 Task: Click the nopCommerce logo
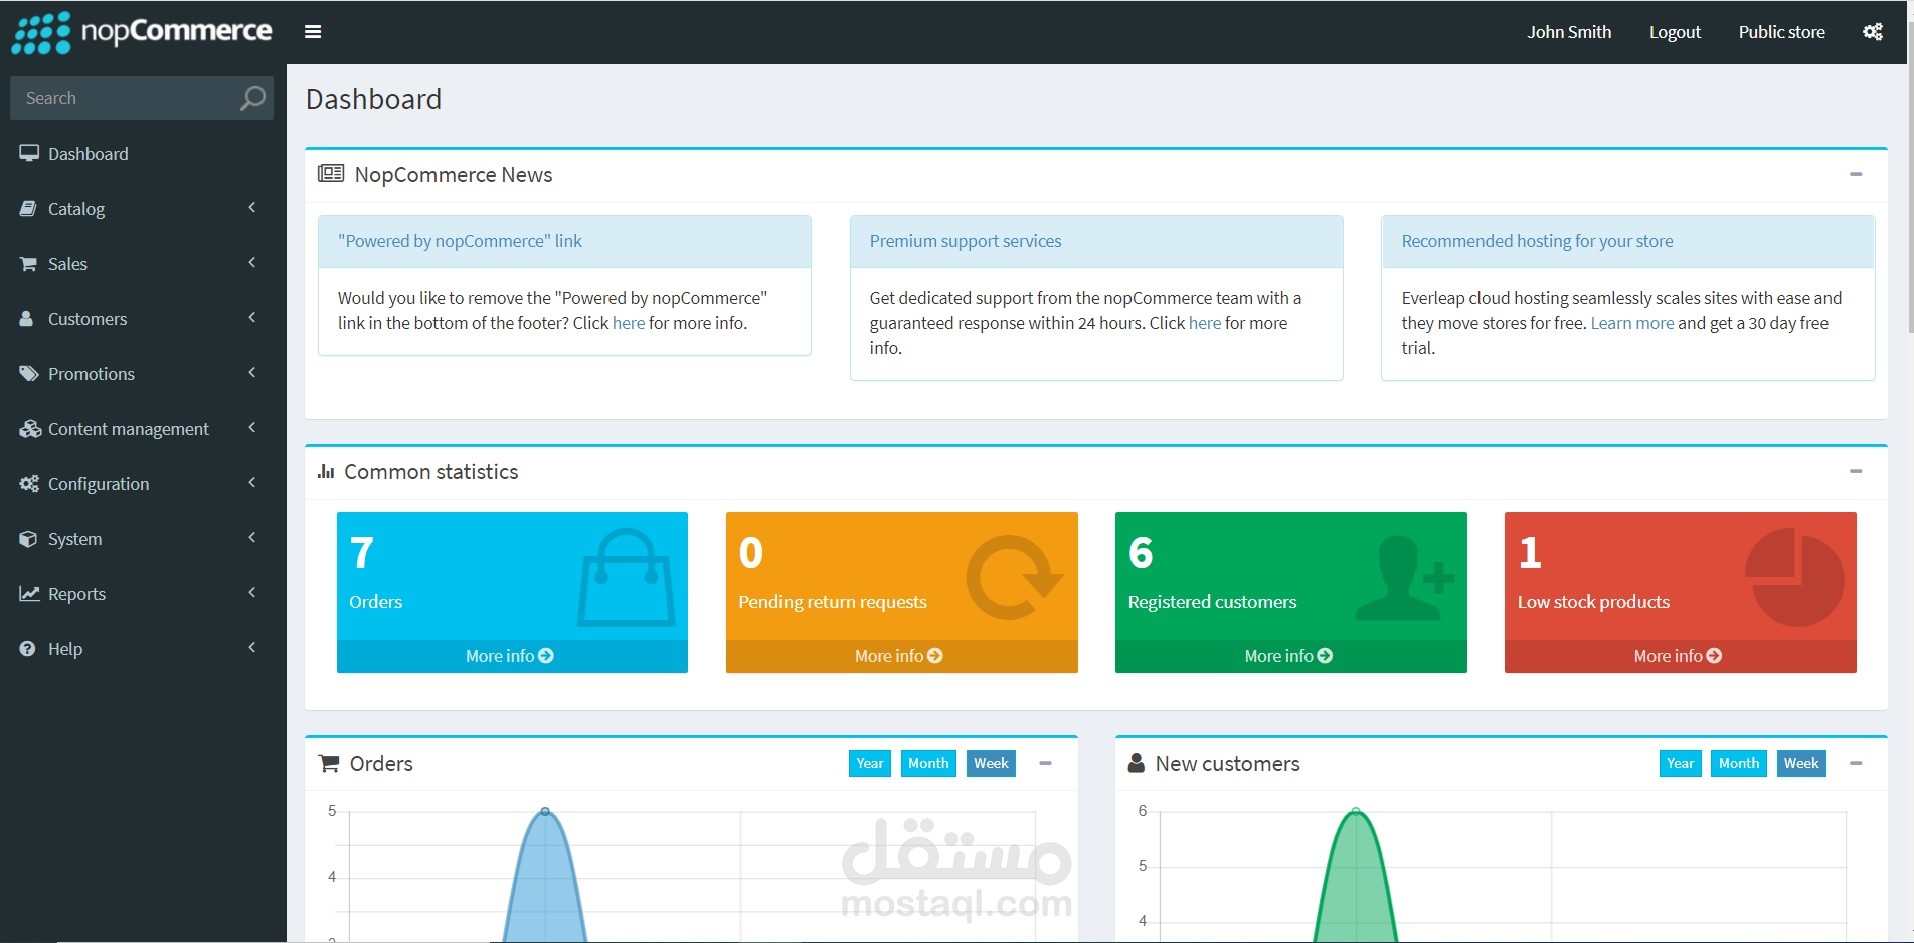[142, 32]
